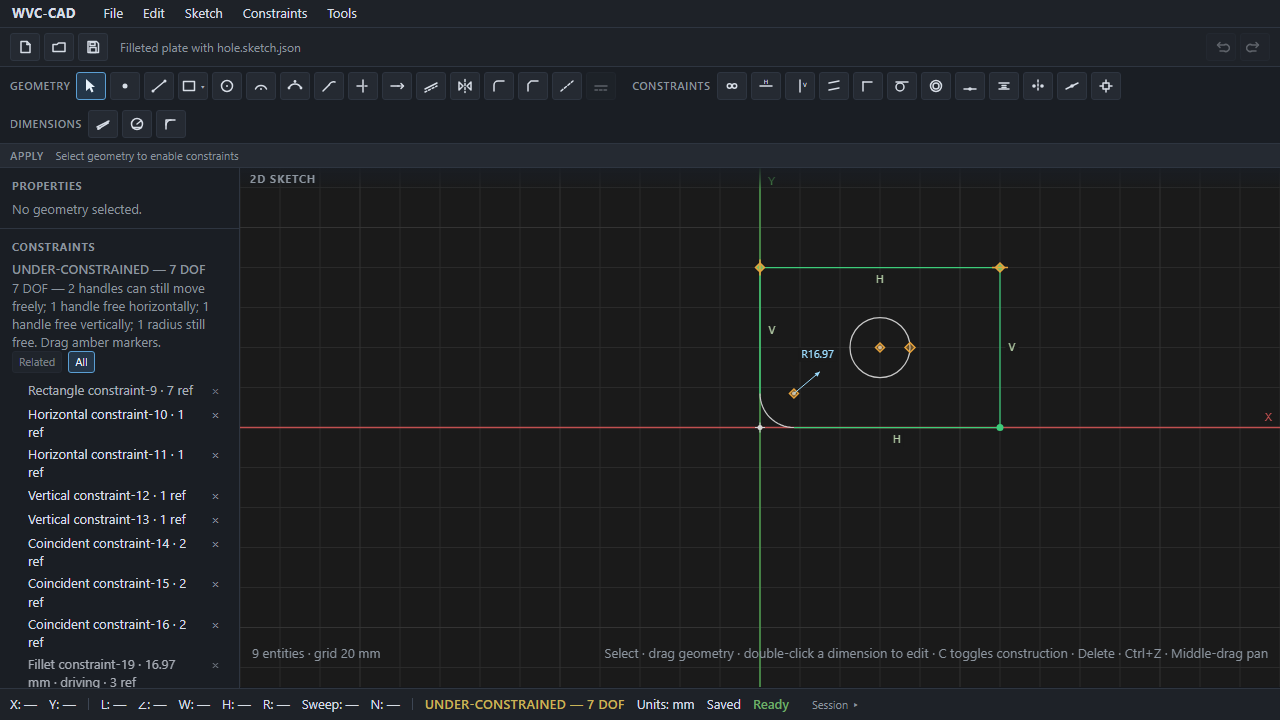Click the green point at rectangle bottom-right

[x=1000, y=427]
